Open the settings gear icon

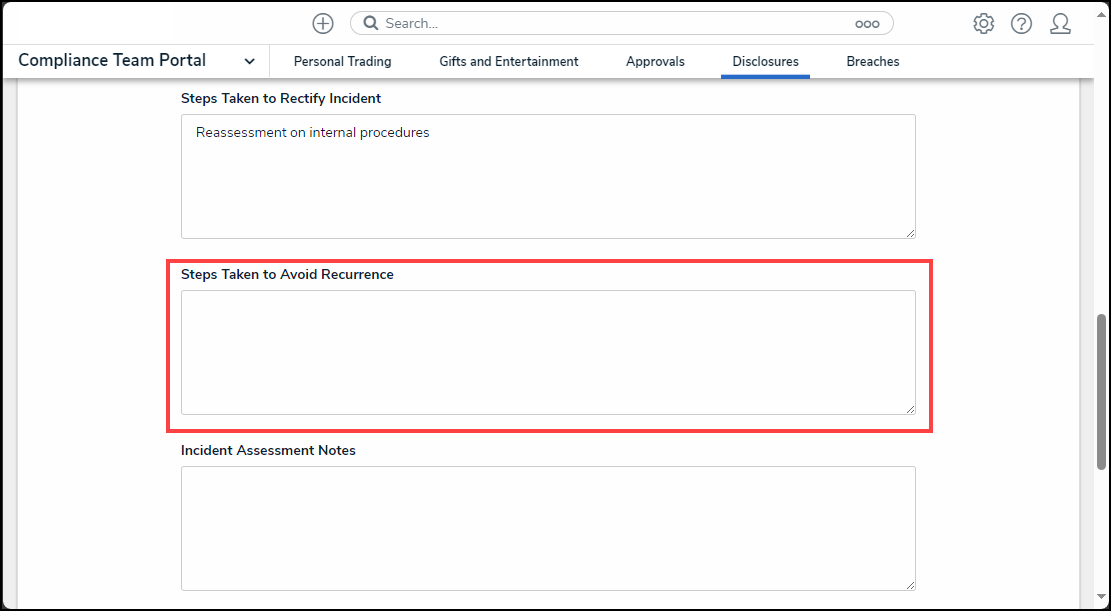tap(983, 24)
